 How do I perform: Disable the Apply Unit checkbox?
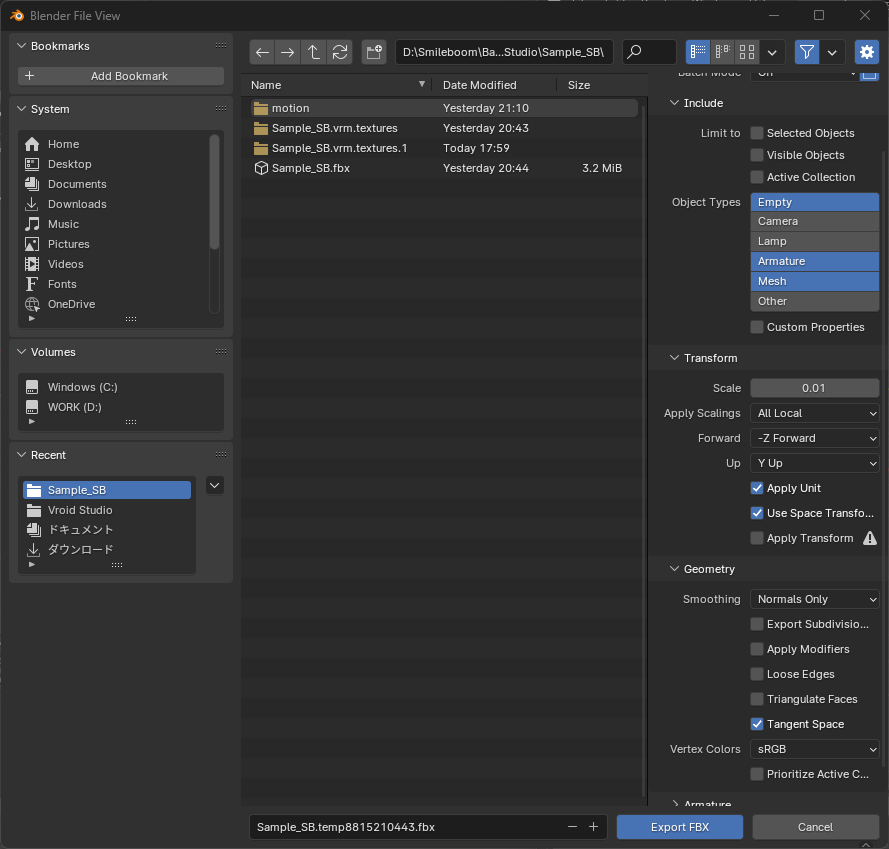[757, 488]
